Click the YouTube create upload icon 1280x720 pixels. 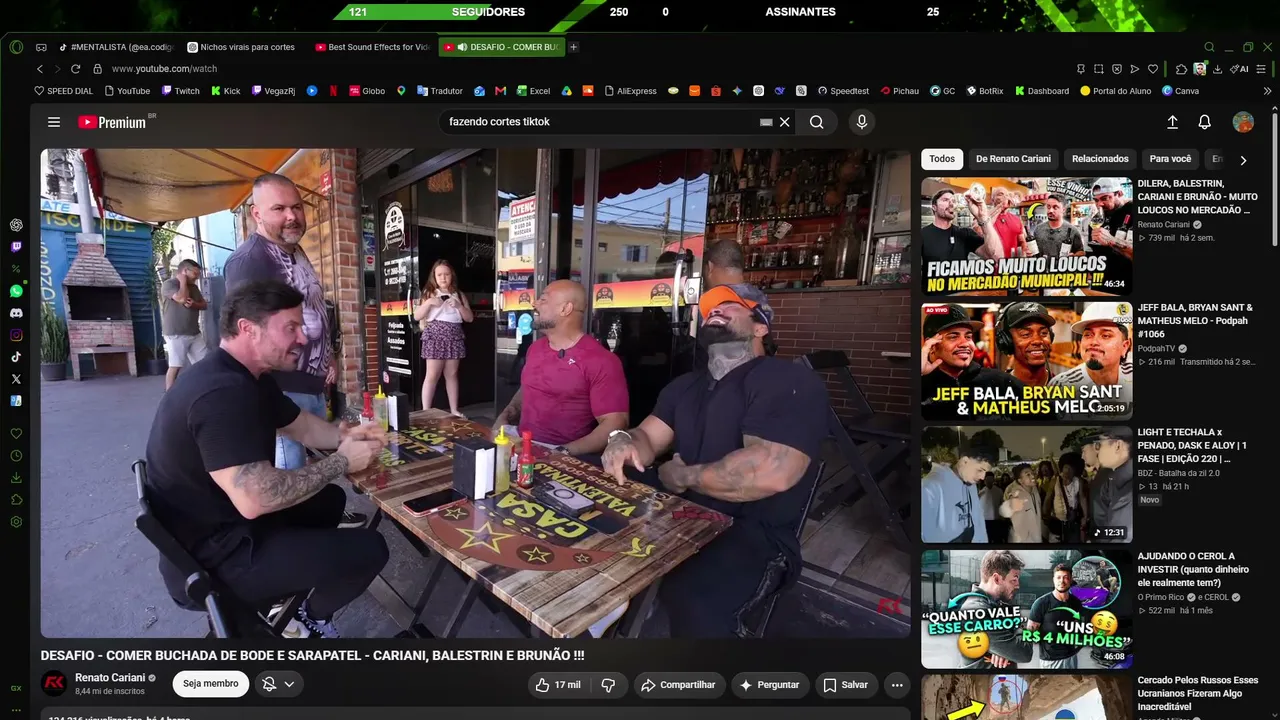point(1173,122)
